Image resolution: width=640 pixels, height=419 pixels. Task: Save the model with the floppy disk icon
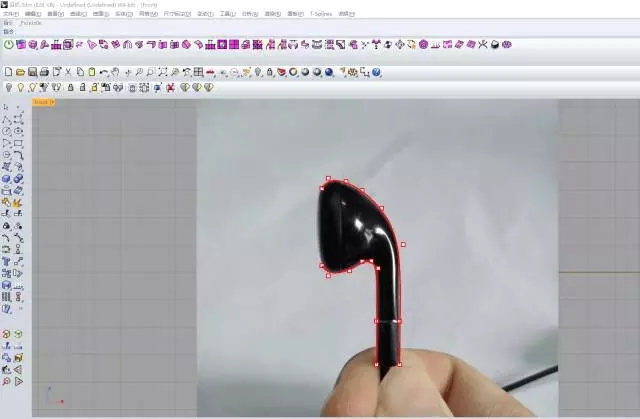coord(32,72)
